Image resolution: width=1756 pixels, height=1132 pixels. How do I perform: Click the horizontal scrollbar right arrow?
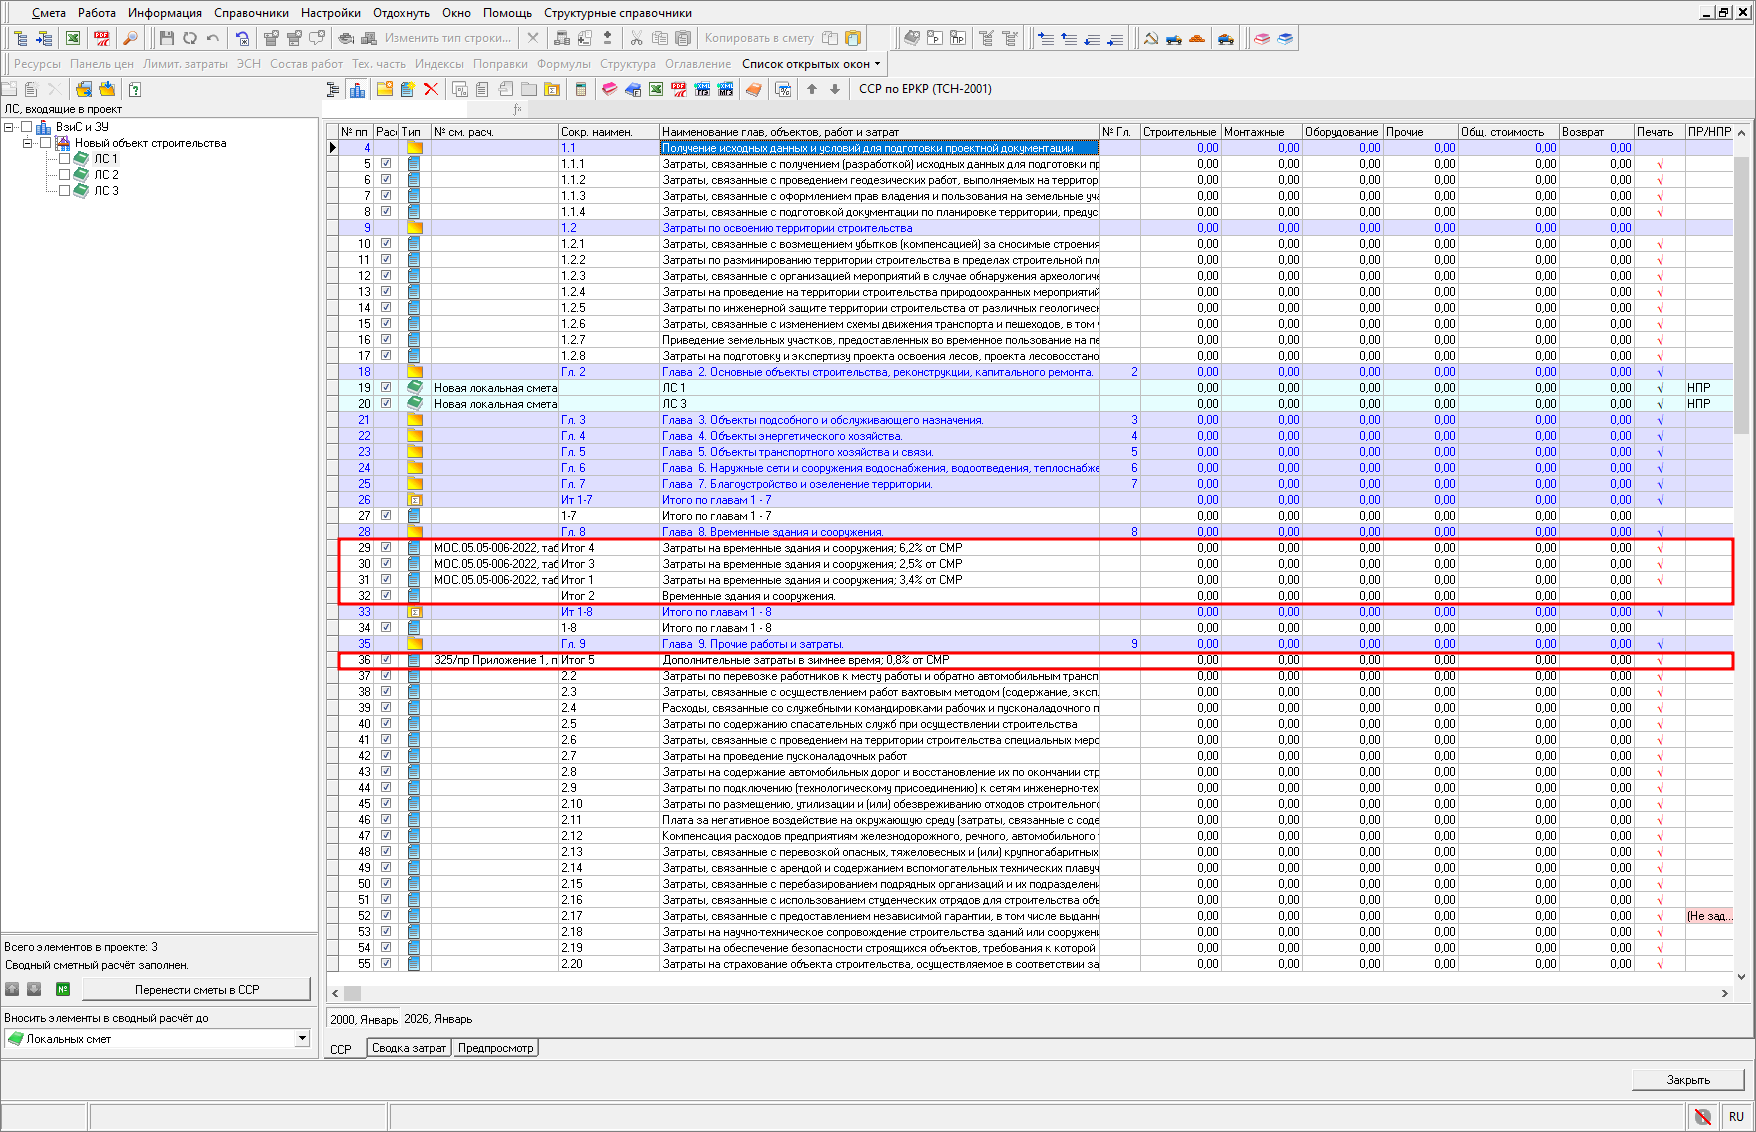pos(1724,993)
